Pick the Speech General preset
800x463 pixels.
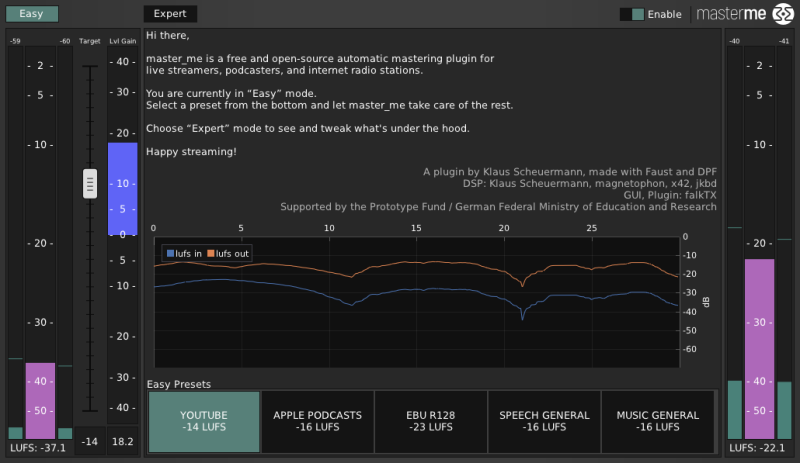click(544, 422)
